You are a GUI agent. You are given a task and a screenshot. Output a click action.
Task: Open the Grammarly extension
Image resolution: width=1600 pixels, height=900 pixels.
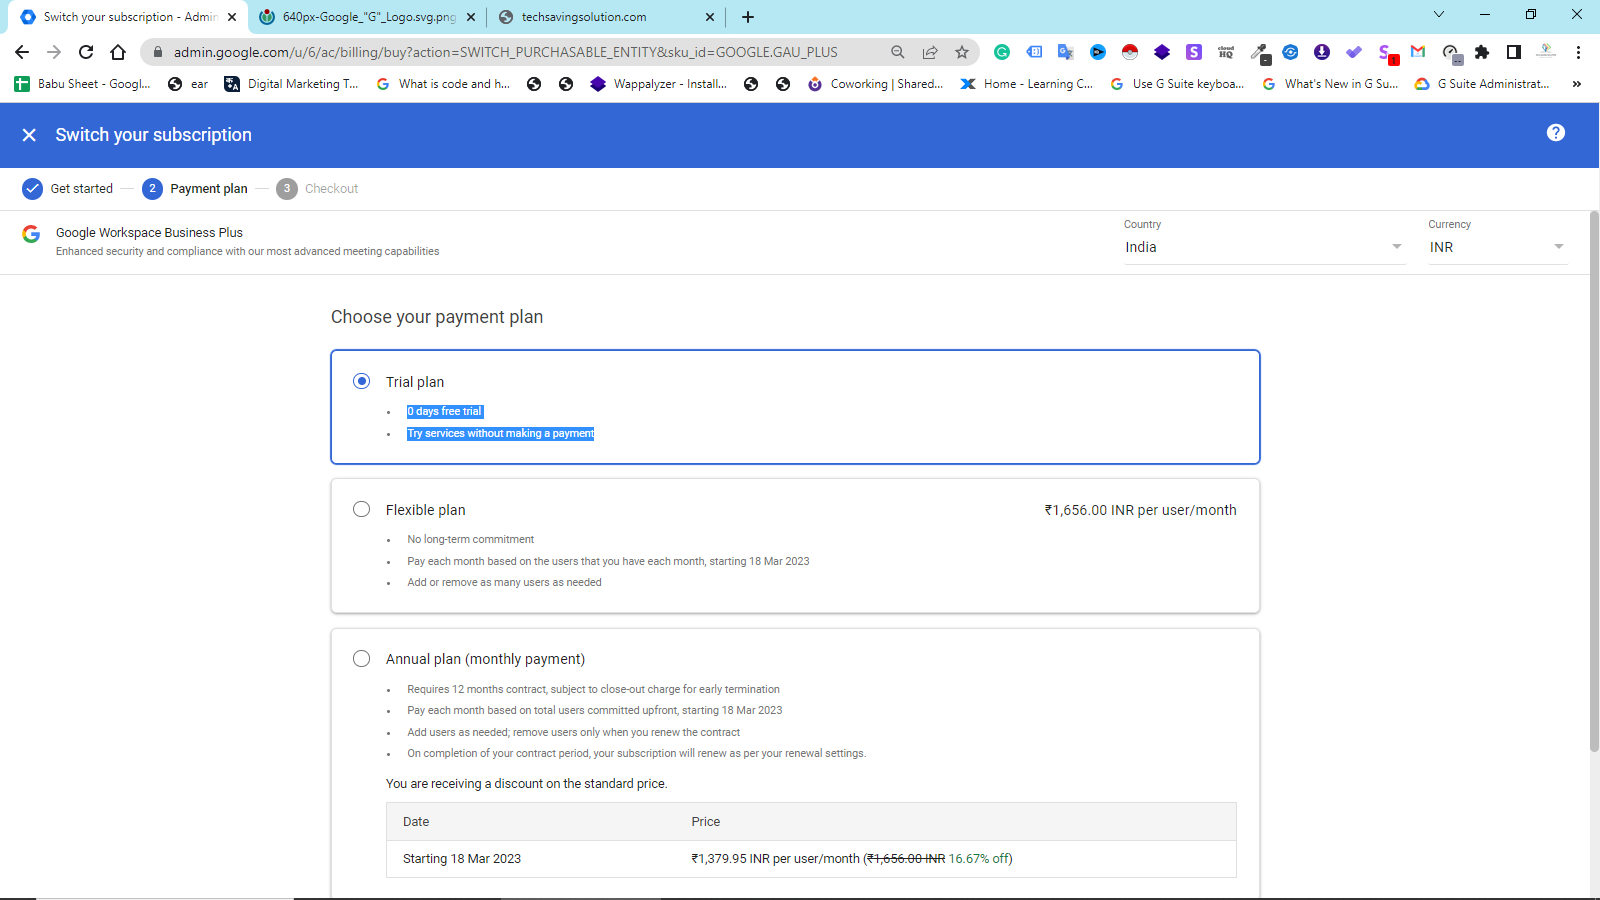point(1002,52)
